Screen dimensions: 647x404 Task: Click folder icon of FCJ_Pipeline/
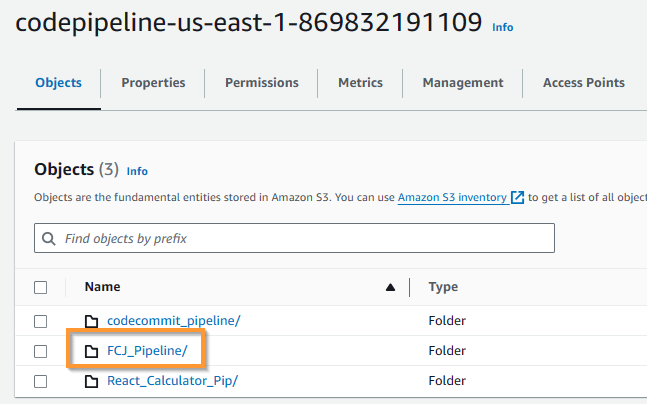coord(91,351)
